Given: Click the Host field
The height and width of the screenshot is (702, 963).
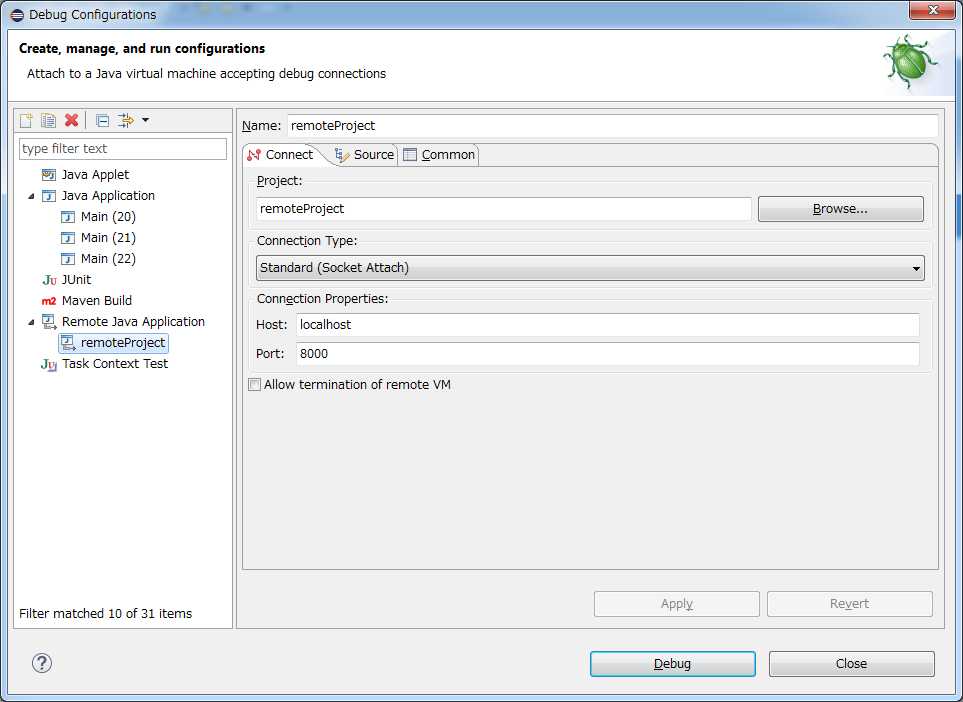Looking at the screenshot, I should pos(607,324).
